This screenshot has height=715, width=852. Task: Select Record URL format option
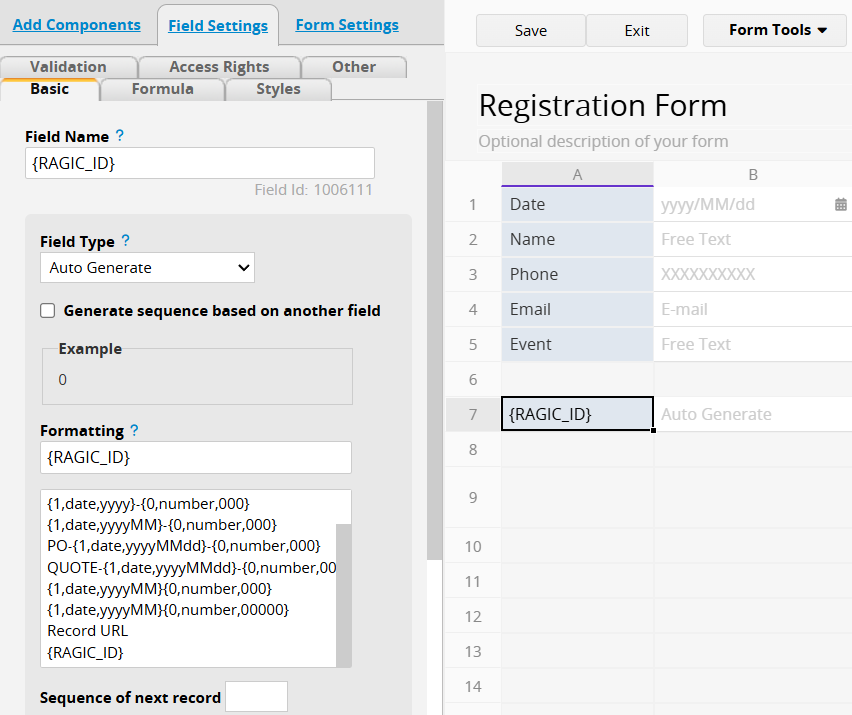(87, 631)
